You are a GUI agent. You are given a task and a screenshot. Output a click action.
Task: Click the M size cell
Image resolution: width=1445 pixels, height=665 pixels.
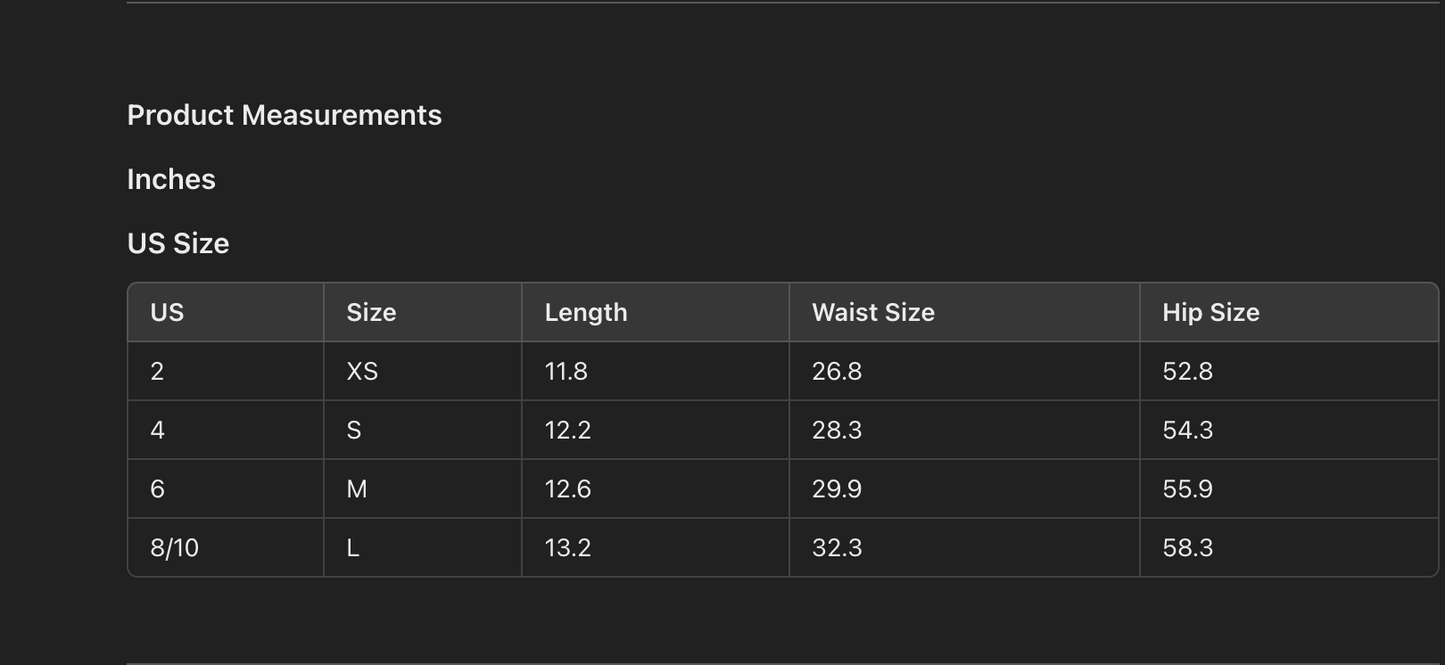click(x=357, y=489)
